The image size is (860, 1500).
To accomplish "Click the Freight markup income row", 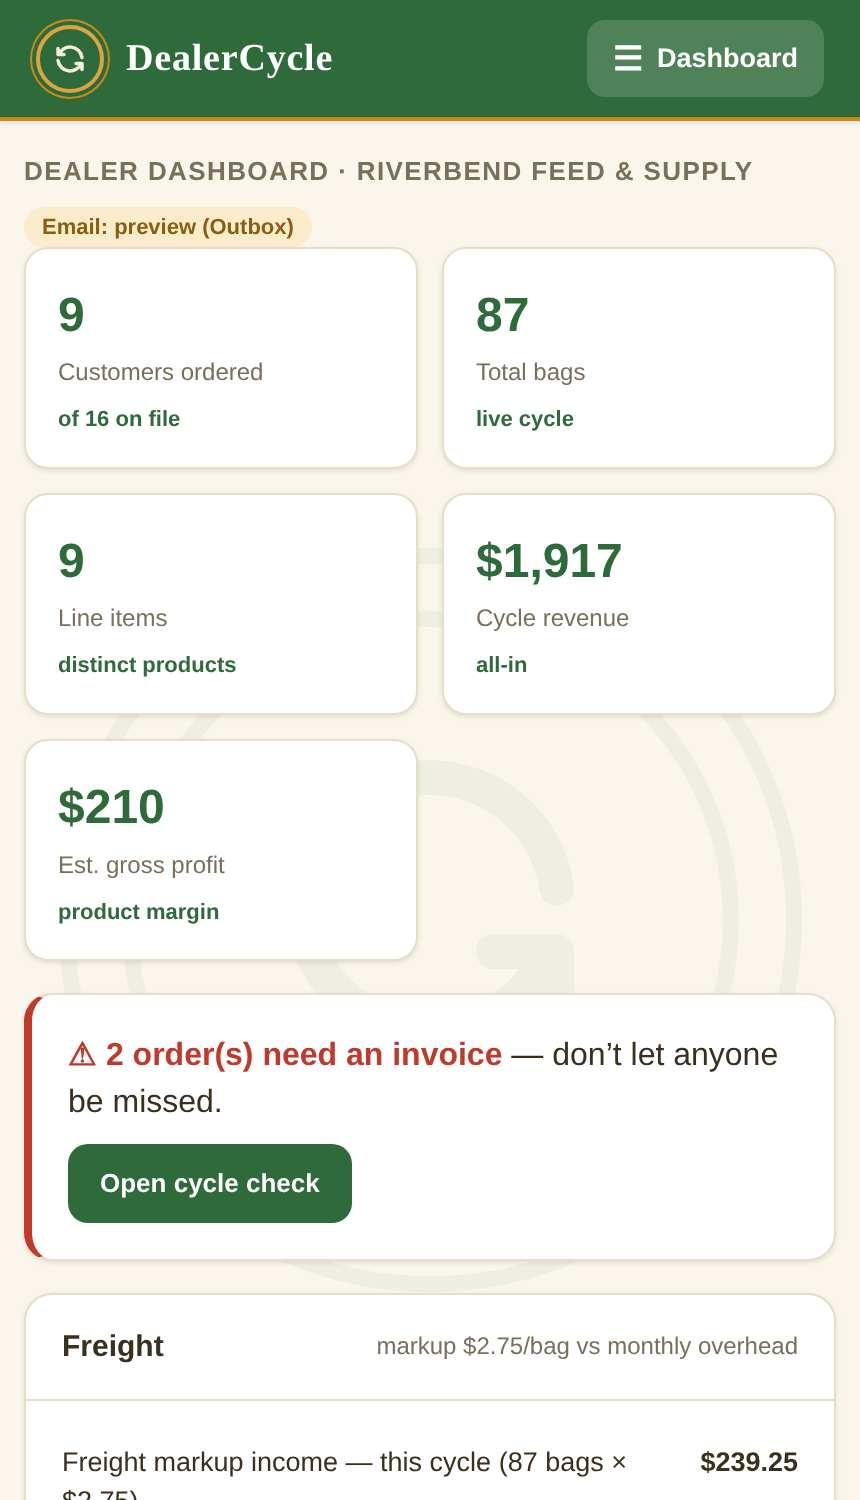I will pyautogui.click(x=430, y=1470).
